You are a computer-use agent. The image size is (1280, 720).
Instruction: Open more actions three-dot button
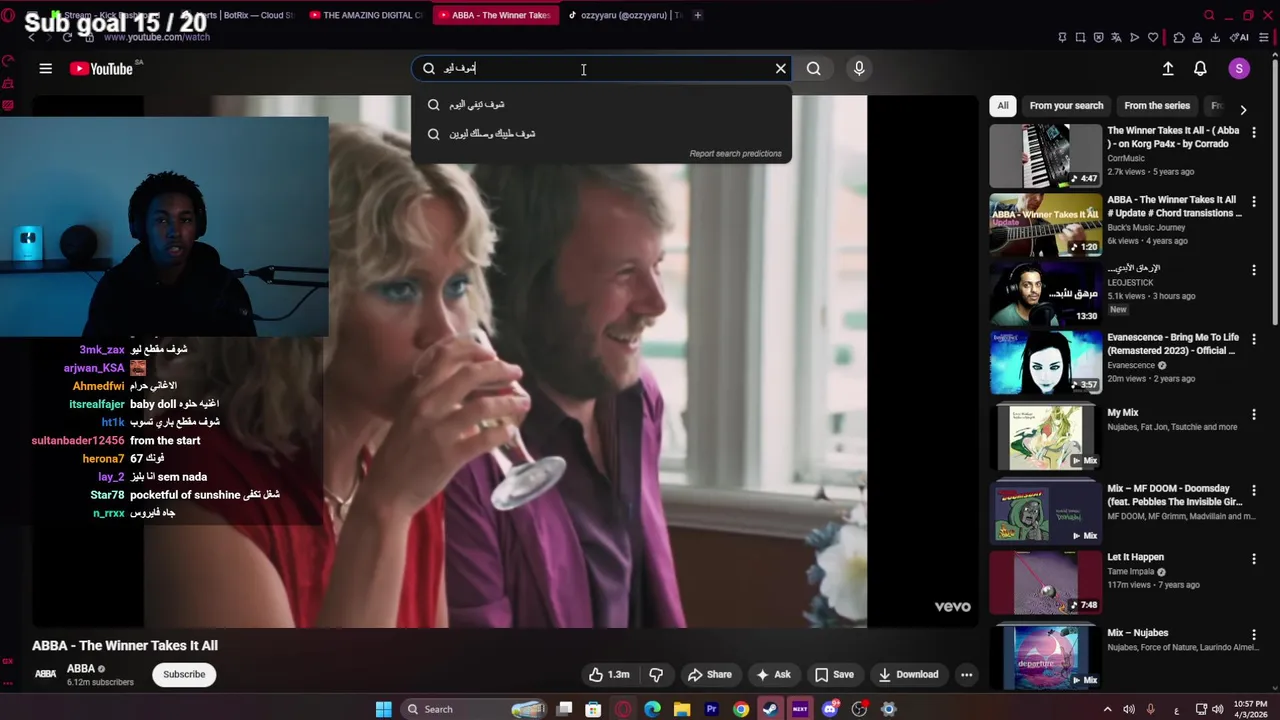click(x=966, y=675)
